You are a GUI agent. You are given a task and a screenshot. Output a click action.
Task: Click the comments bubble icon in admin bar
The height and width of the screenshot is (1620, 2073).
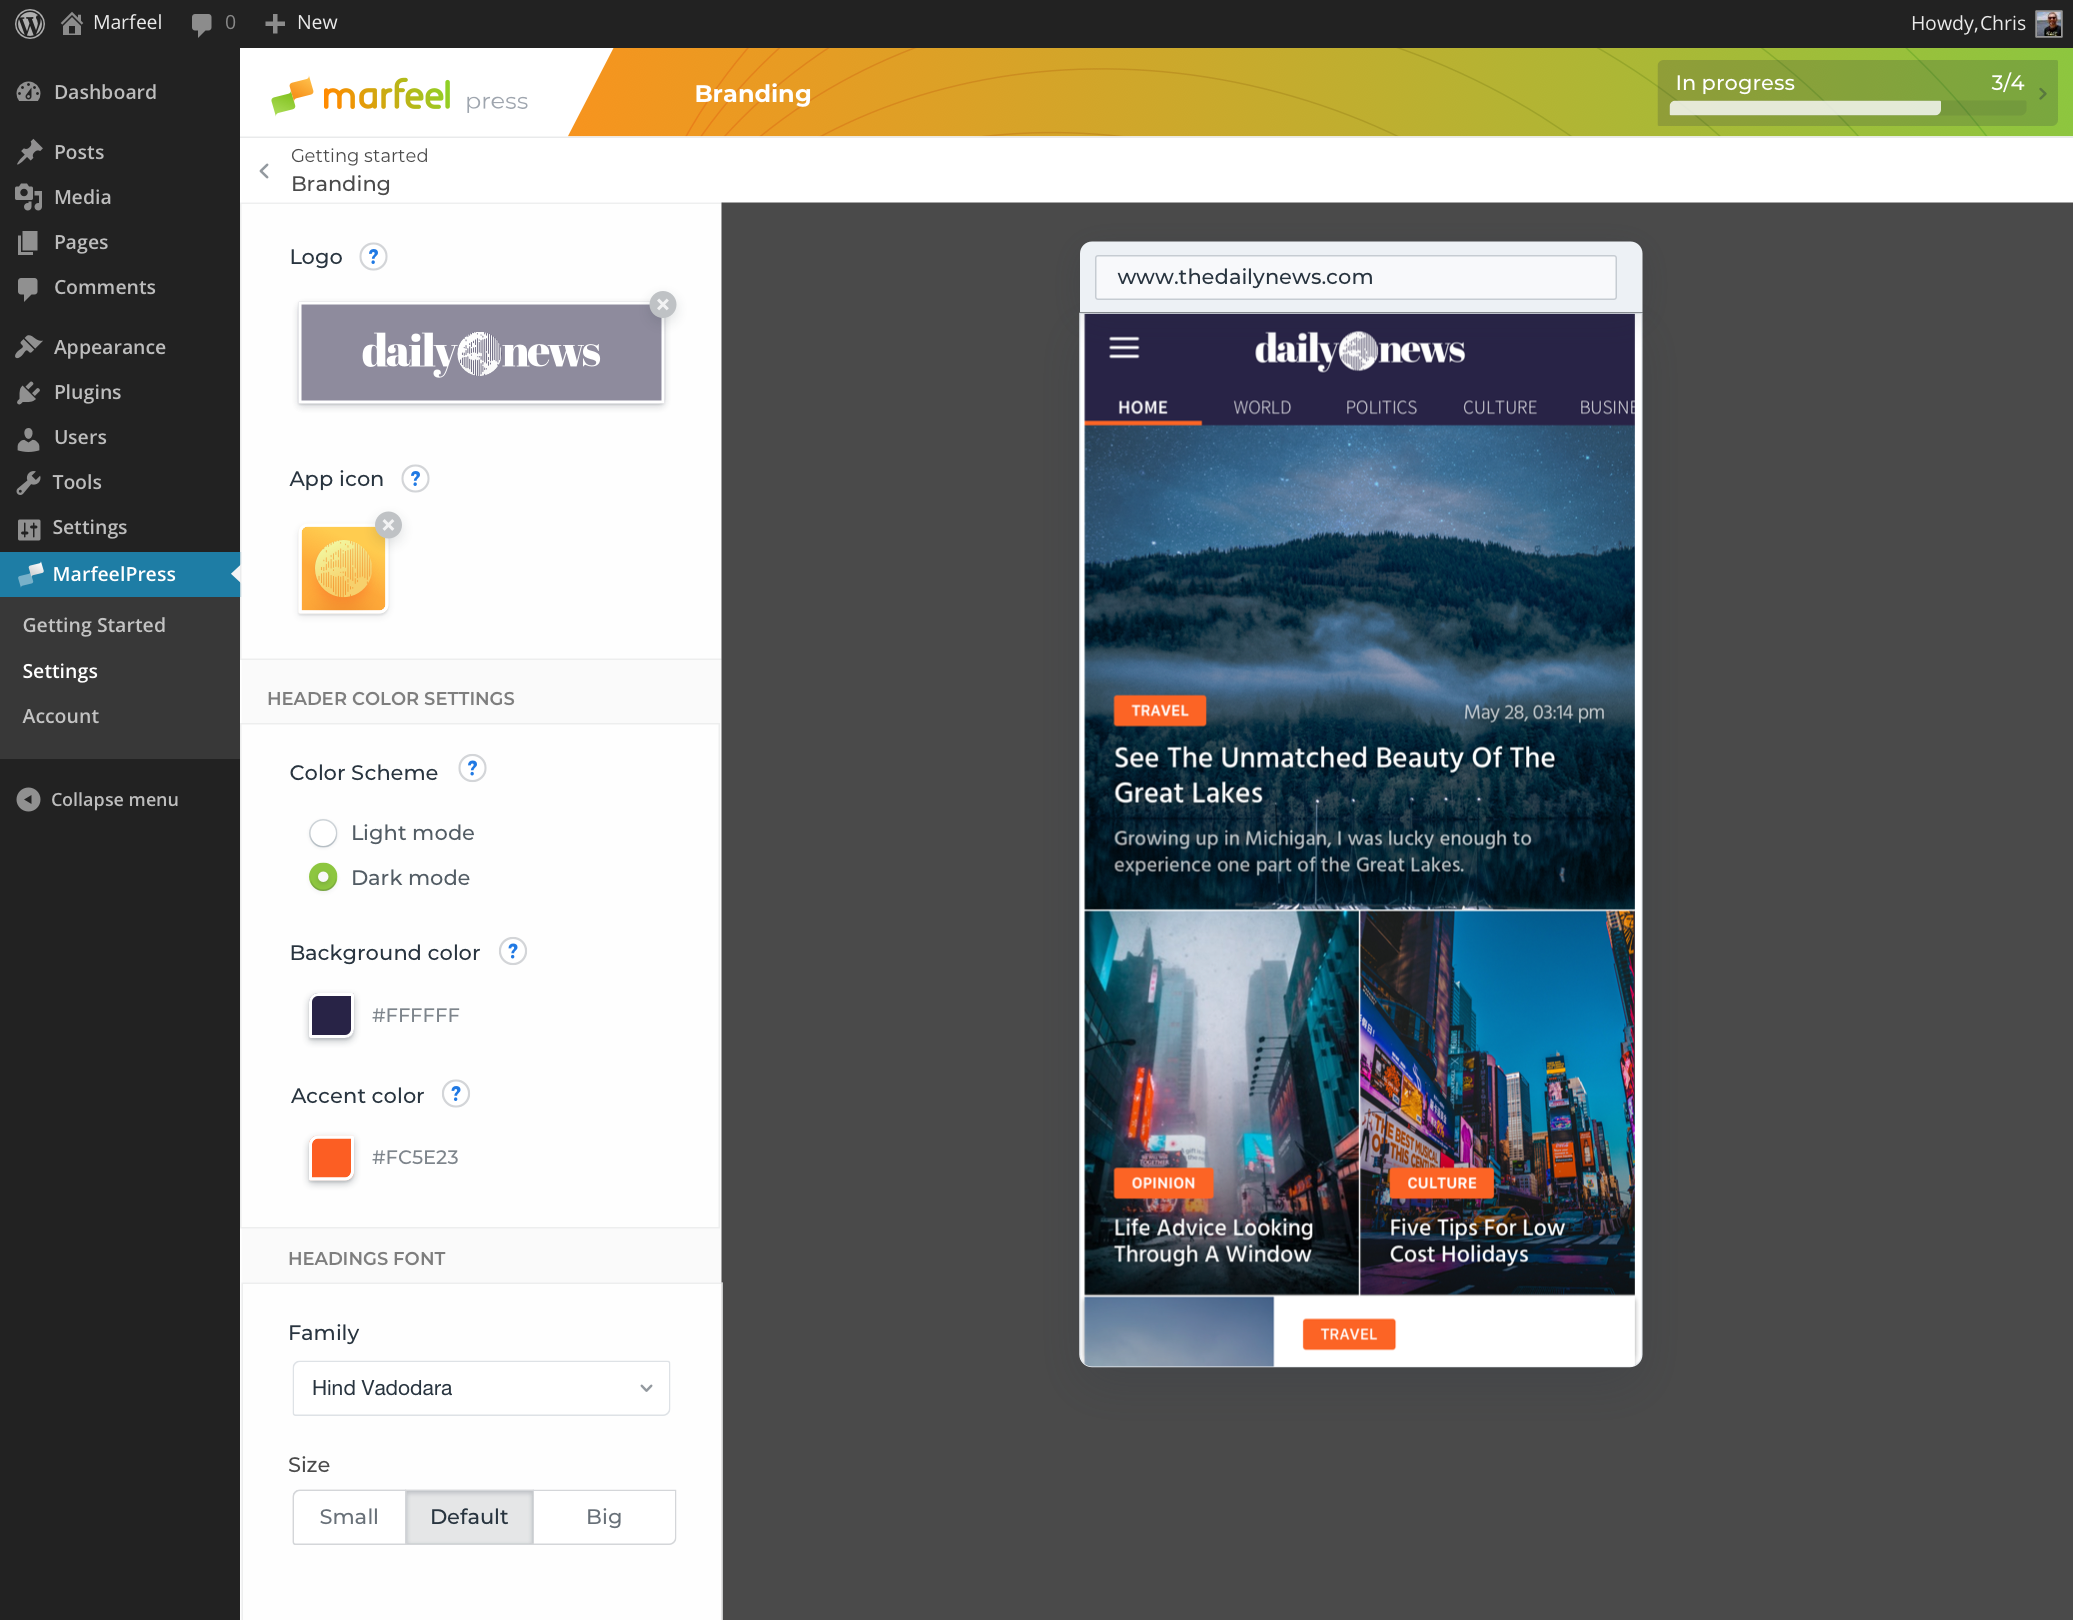coord(202,23)
